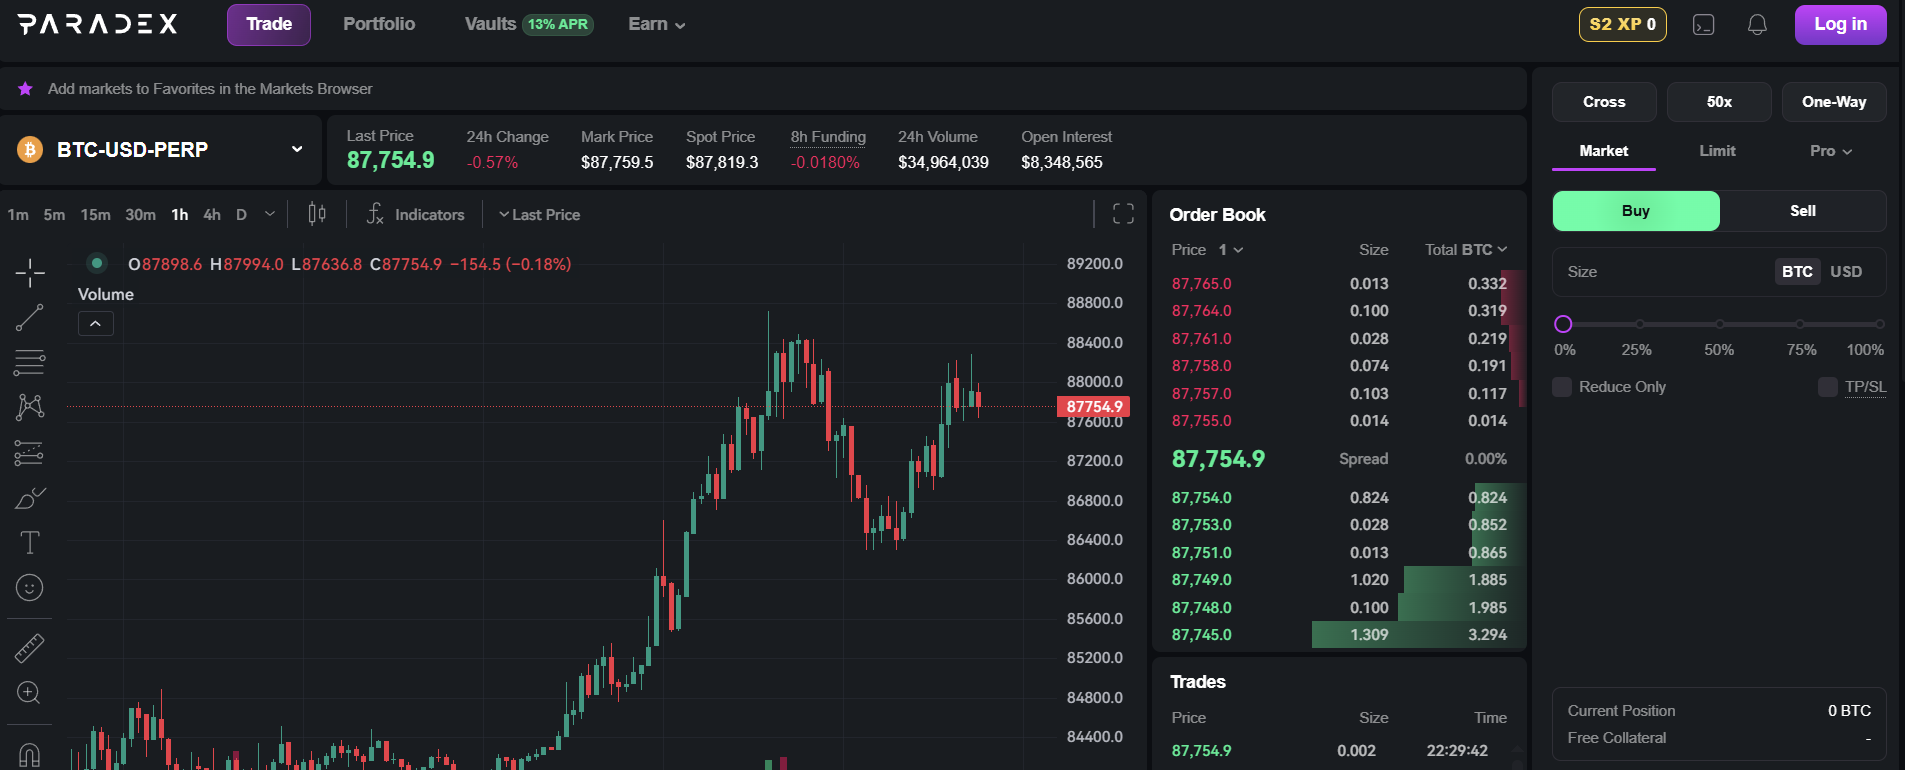
Task: Adjust the 50x leverage setting
Action: (x=1719, y=102)
